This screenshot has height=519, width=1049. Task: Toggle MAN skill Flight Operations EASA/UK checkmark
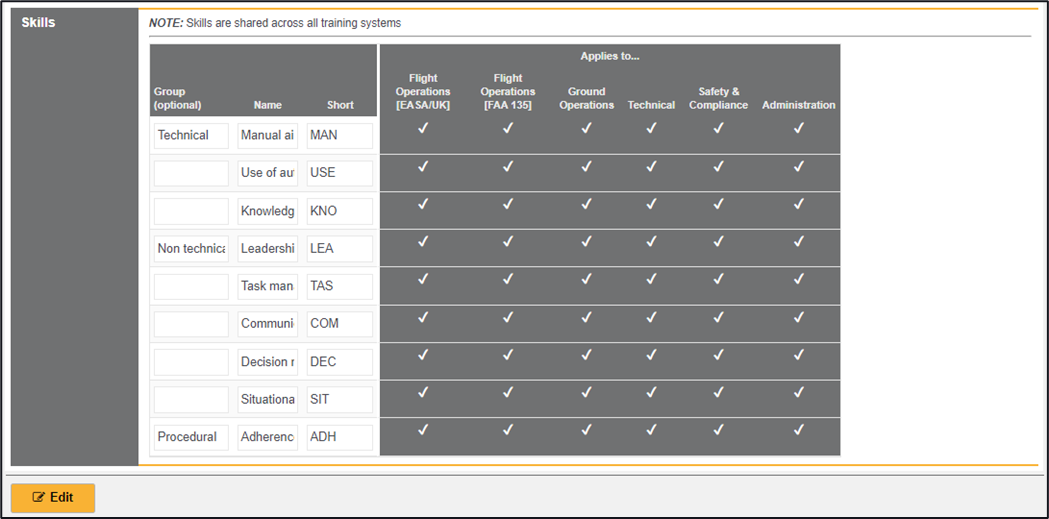pyautogui.click(x=423, y=128)
